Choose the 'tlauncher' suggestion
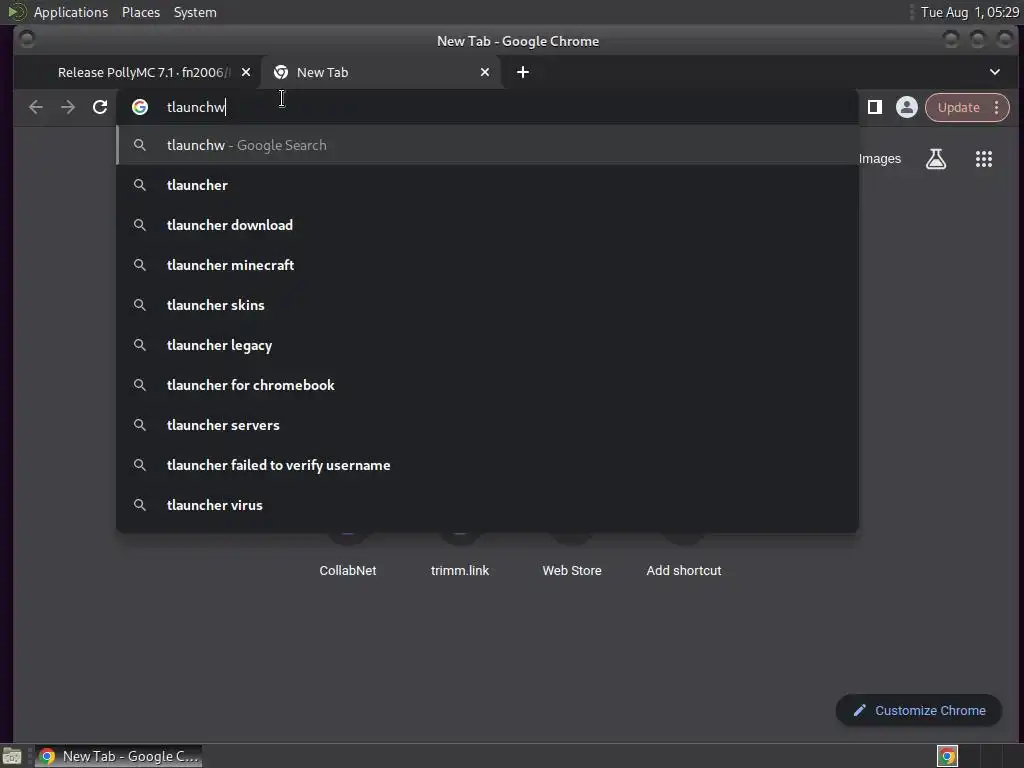The image size is (1024, 768). coord(487,185)
